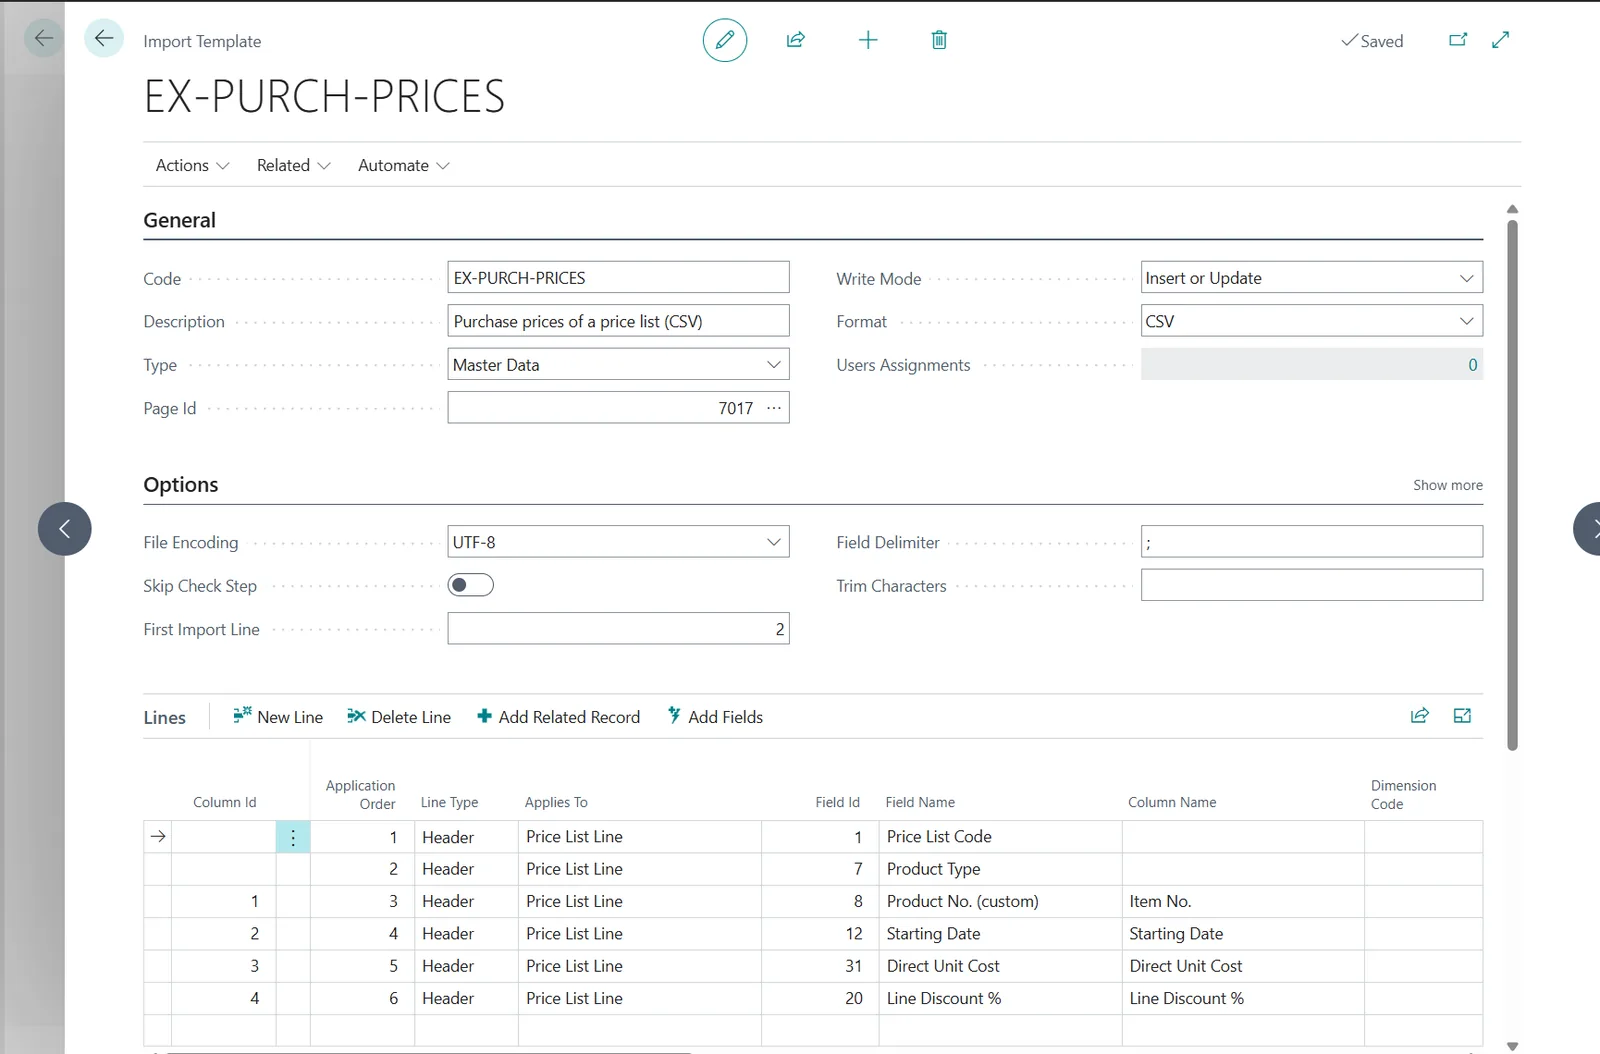Click the Lines section share icon
1600x1054 pixels.
coord(1420,716)
